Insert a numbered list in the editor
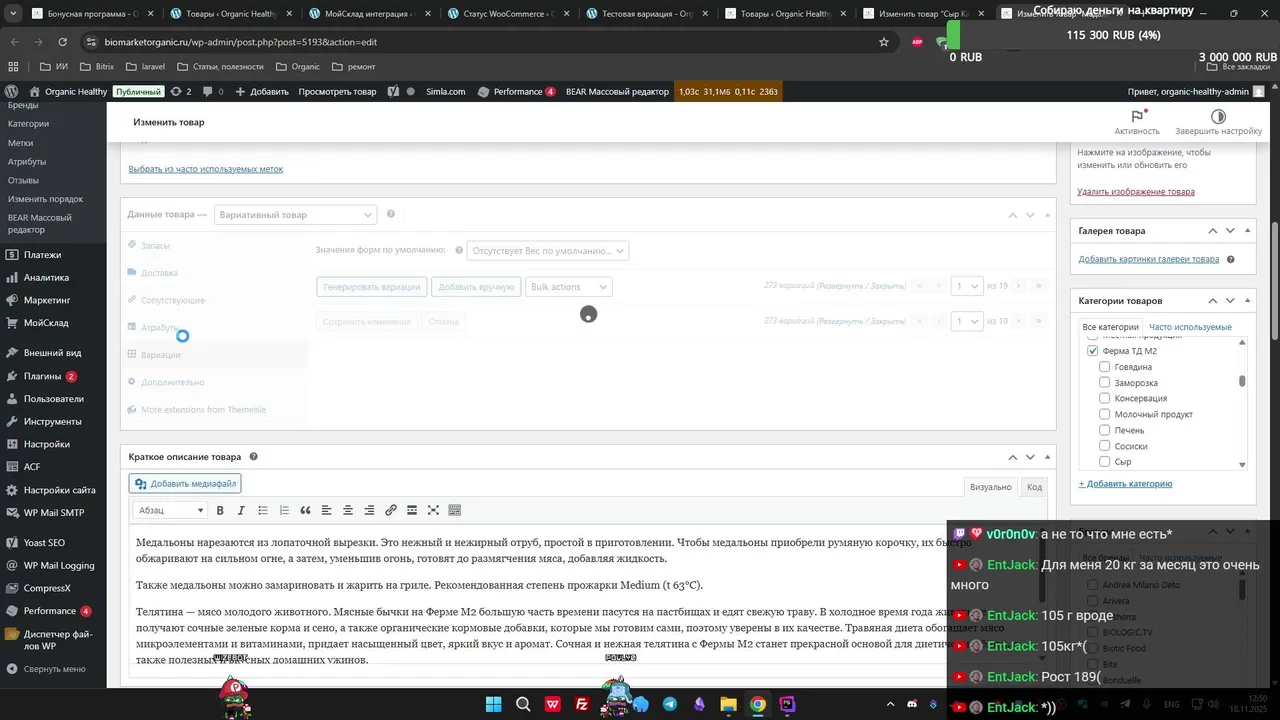 284,510
